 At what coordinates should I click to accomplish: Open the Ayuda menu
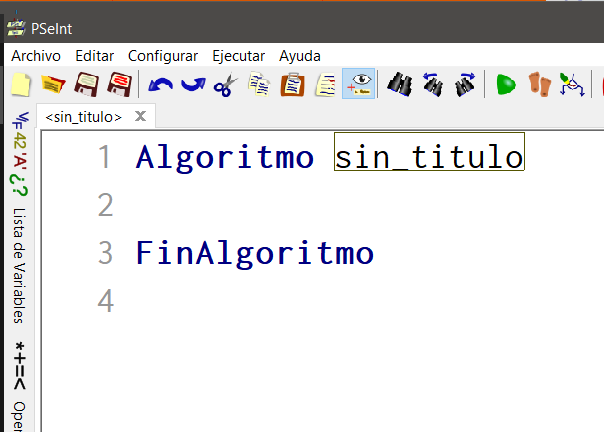[300, 56]
